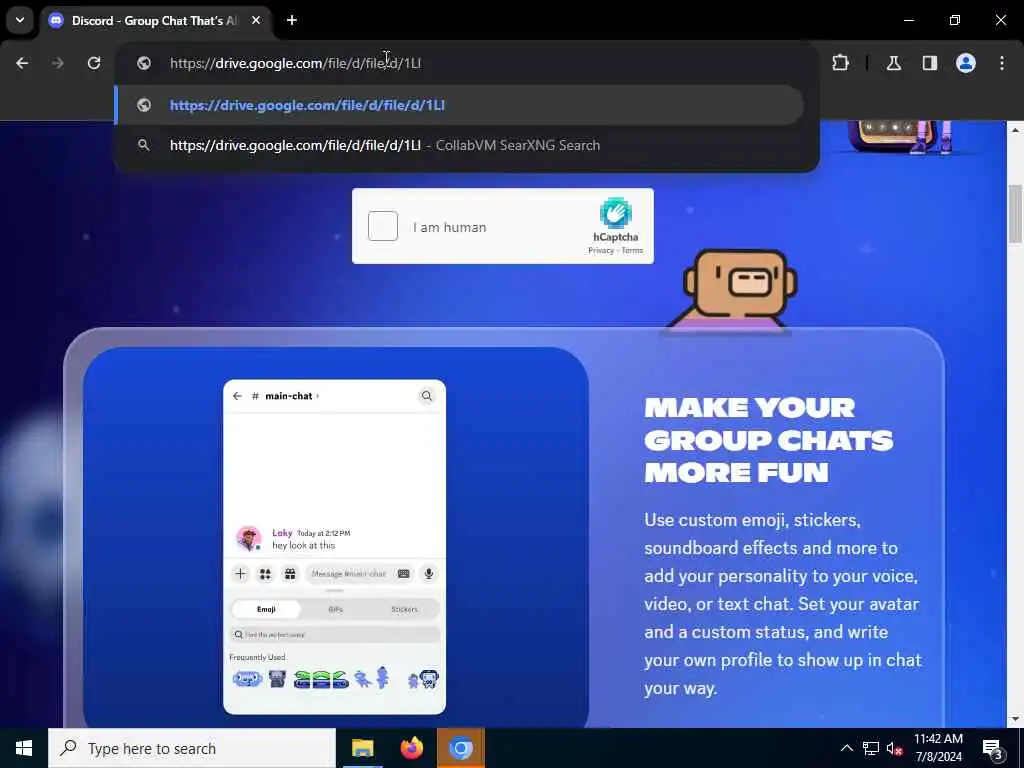Click the browser back arrow
1024x768 pixels.
click(x=22, y=63)
